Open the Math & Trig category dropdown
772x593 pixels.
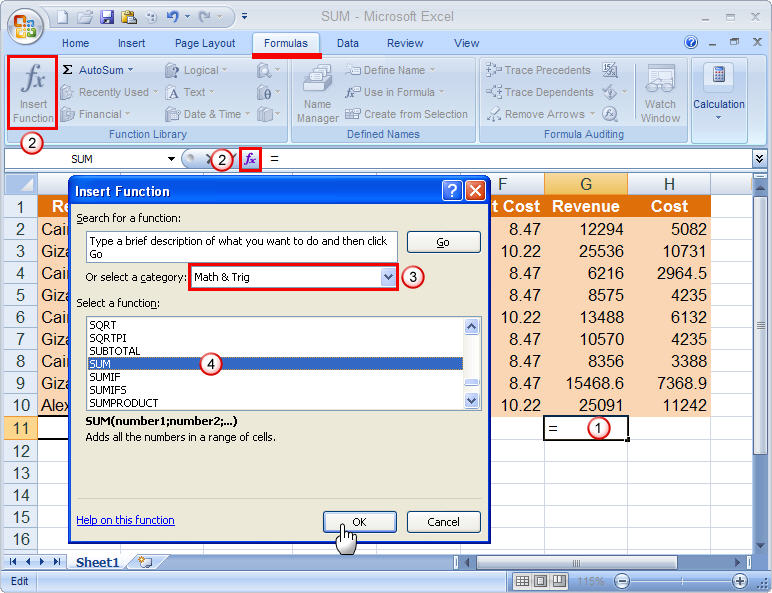click(388, 277)
